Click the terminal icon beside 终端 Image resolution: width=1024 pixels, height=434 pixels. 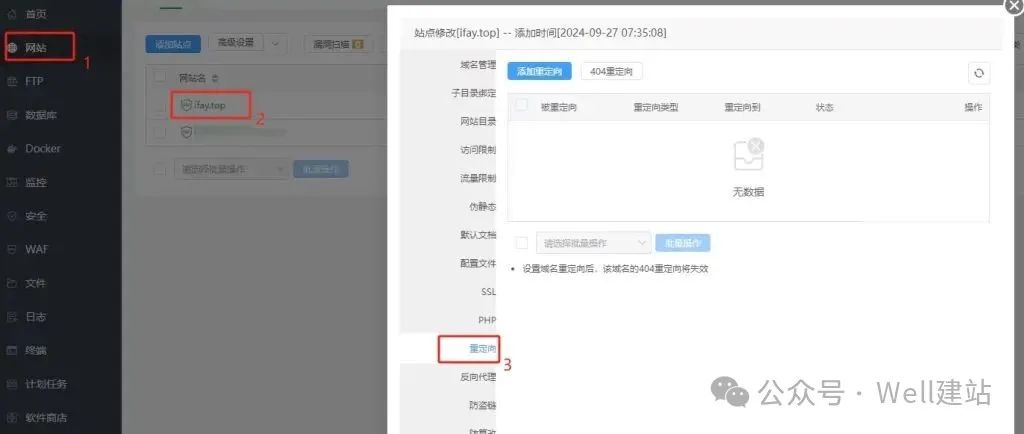coord(12,350)
